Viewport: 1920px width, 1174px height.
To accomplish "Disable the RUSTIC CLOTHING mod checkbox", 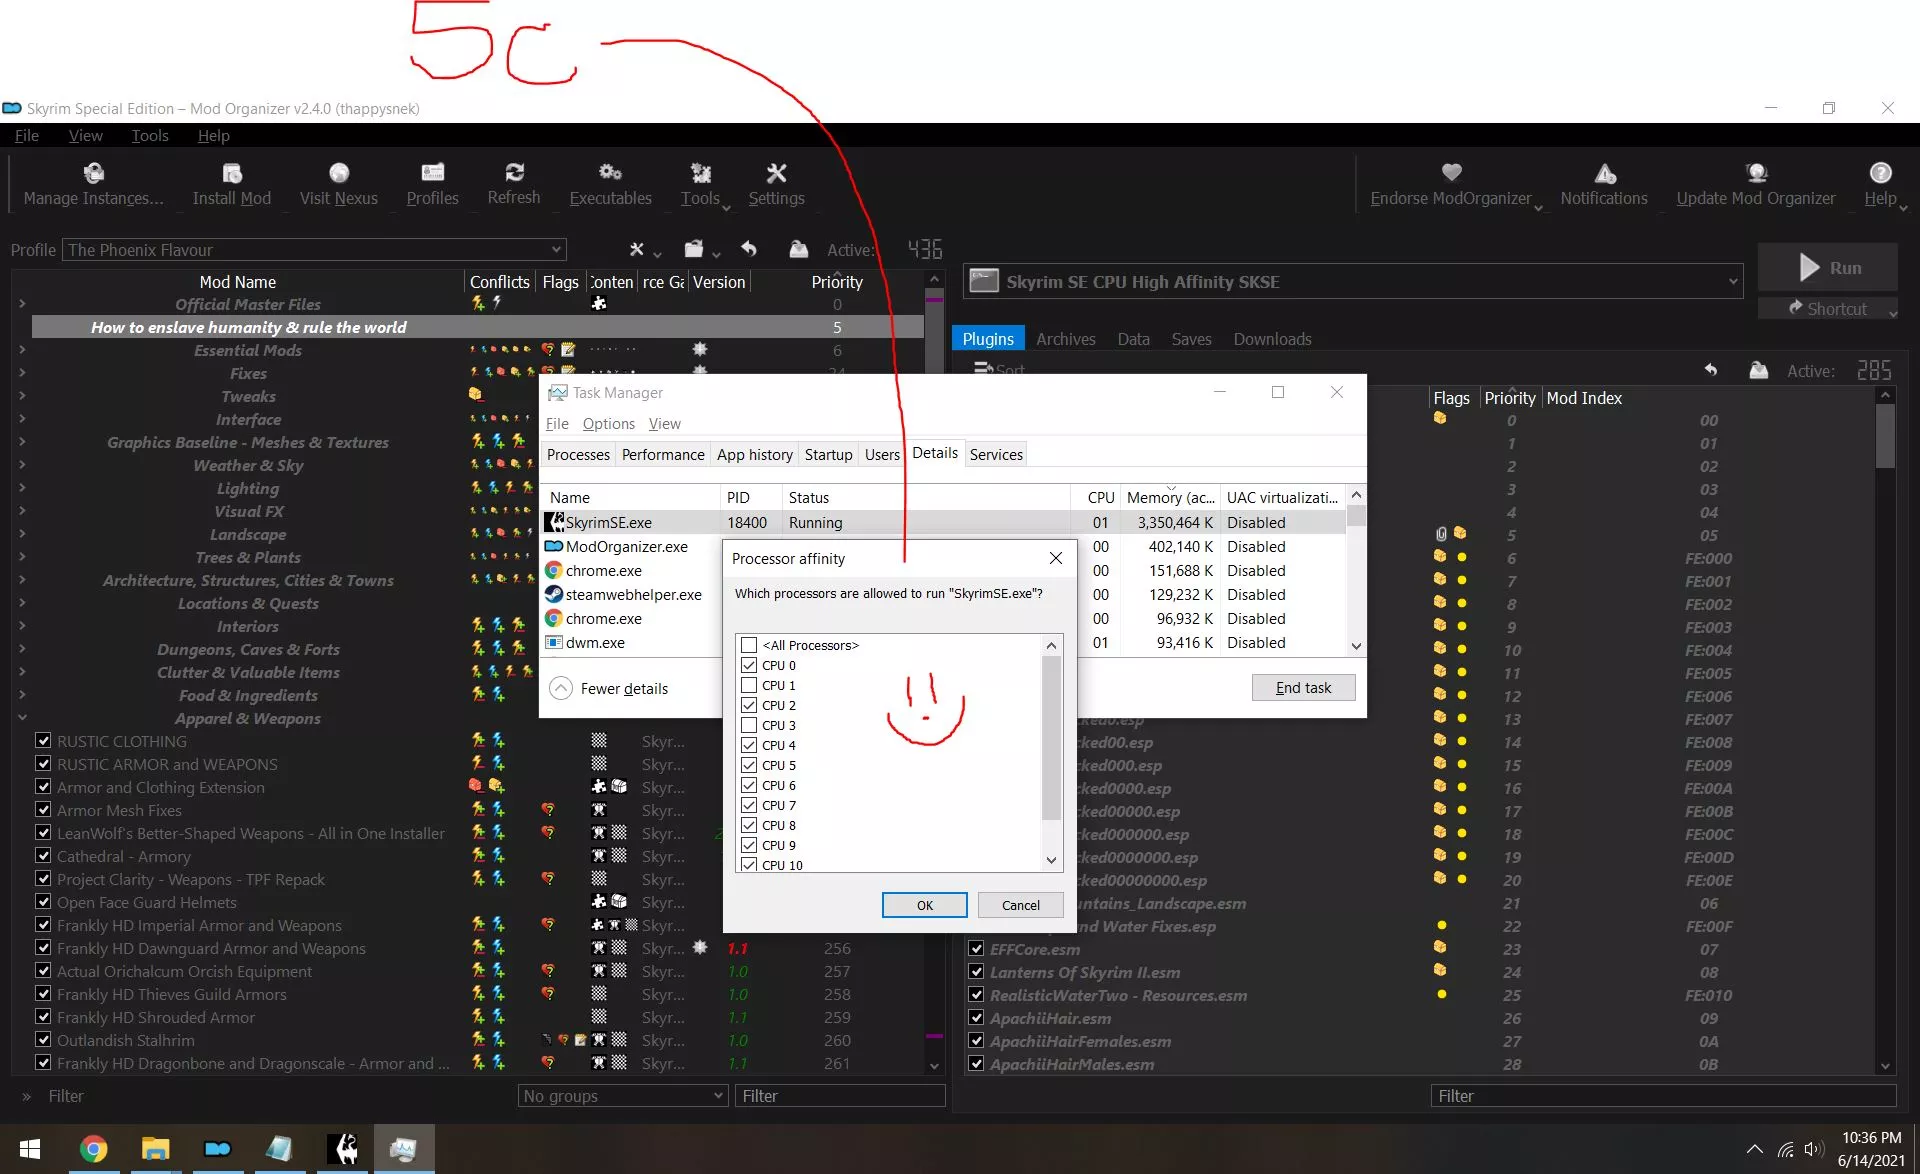I will point(43,741).
